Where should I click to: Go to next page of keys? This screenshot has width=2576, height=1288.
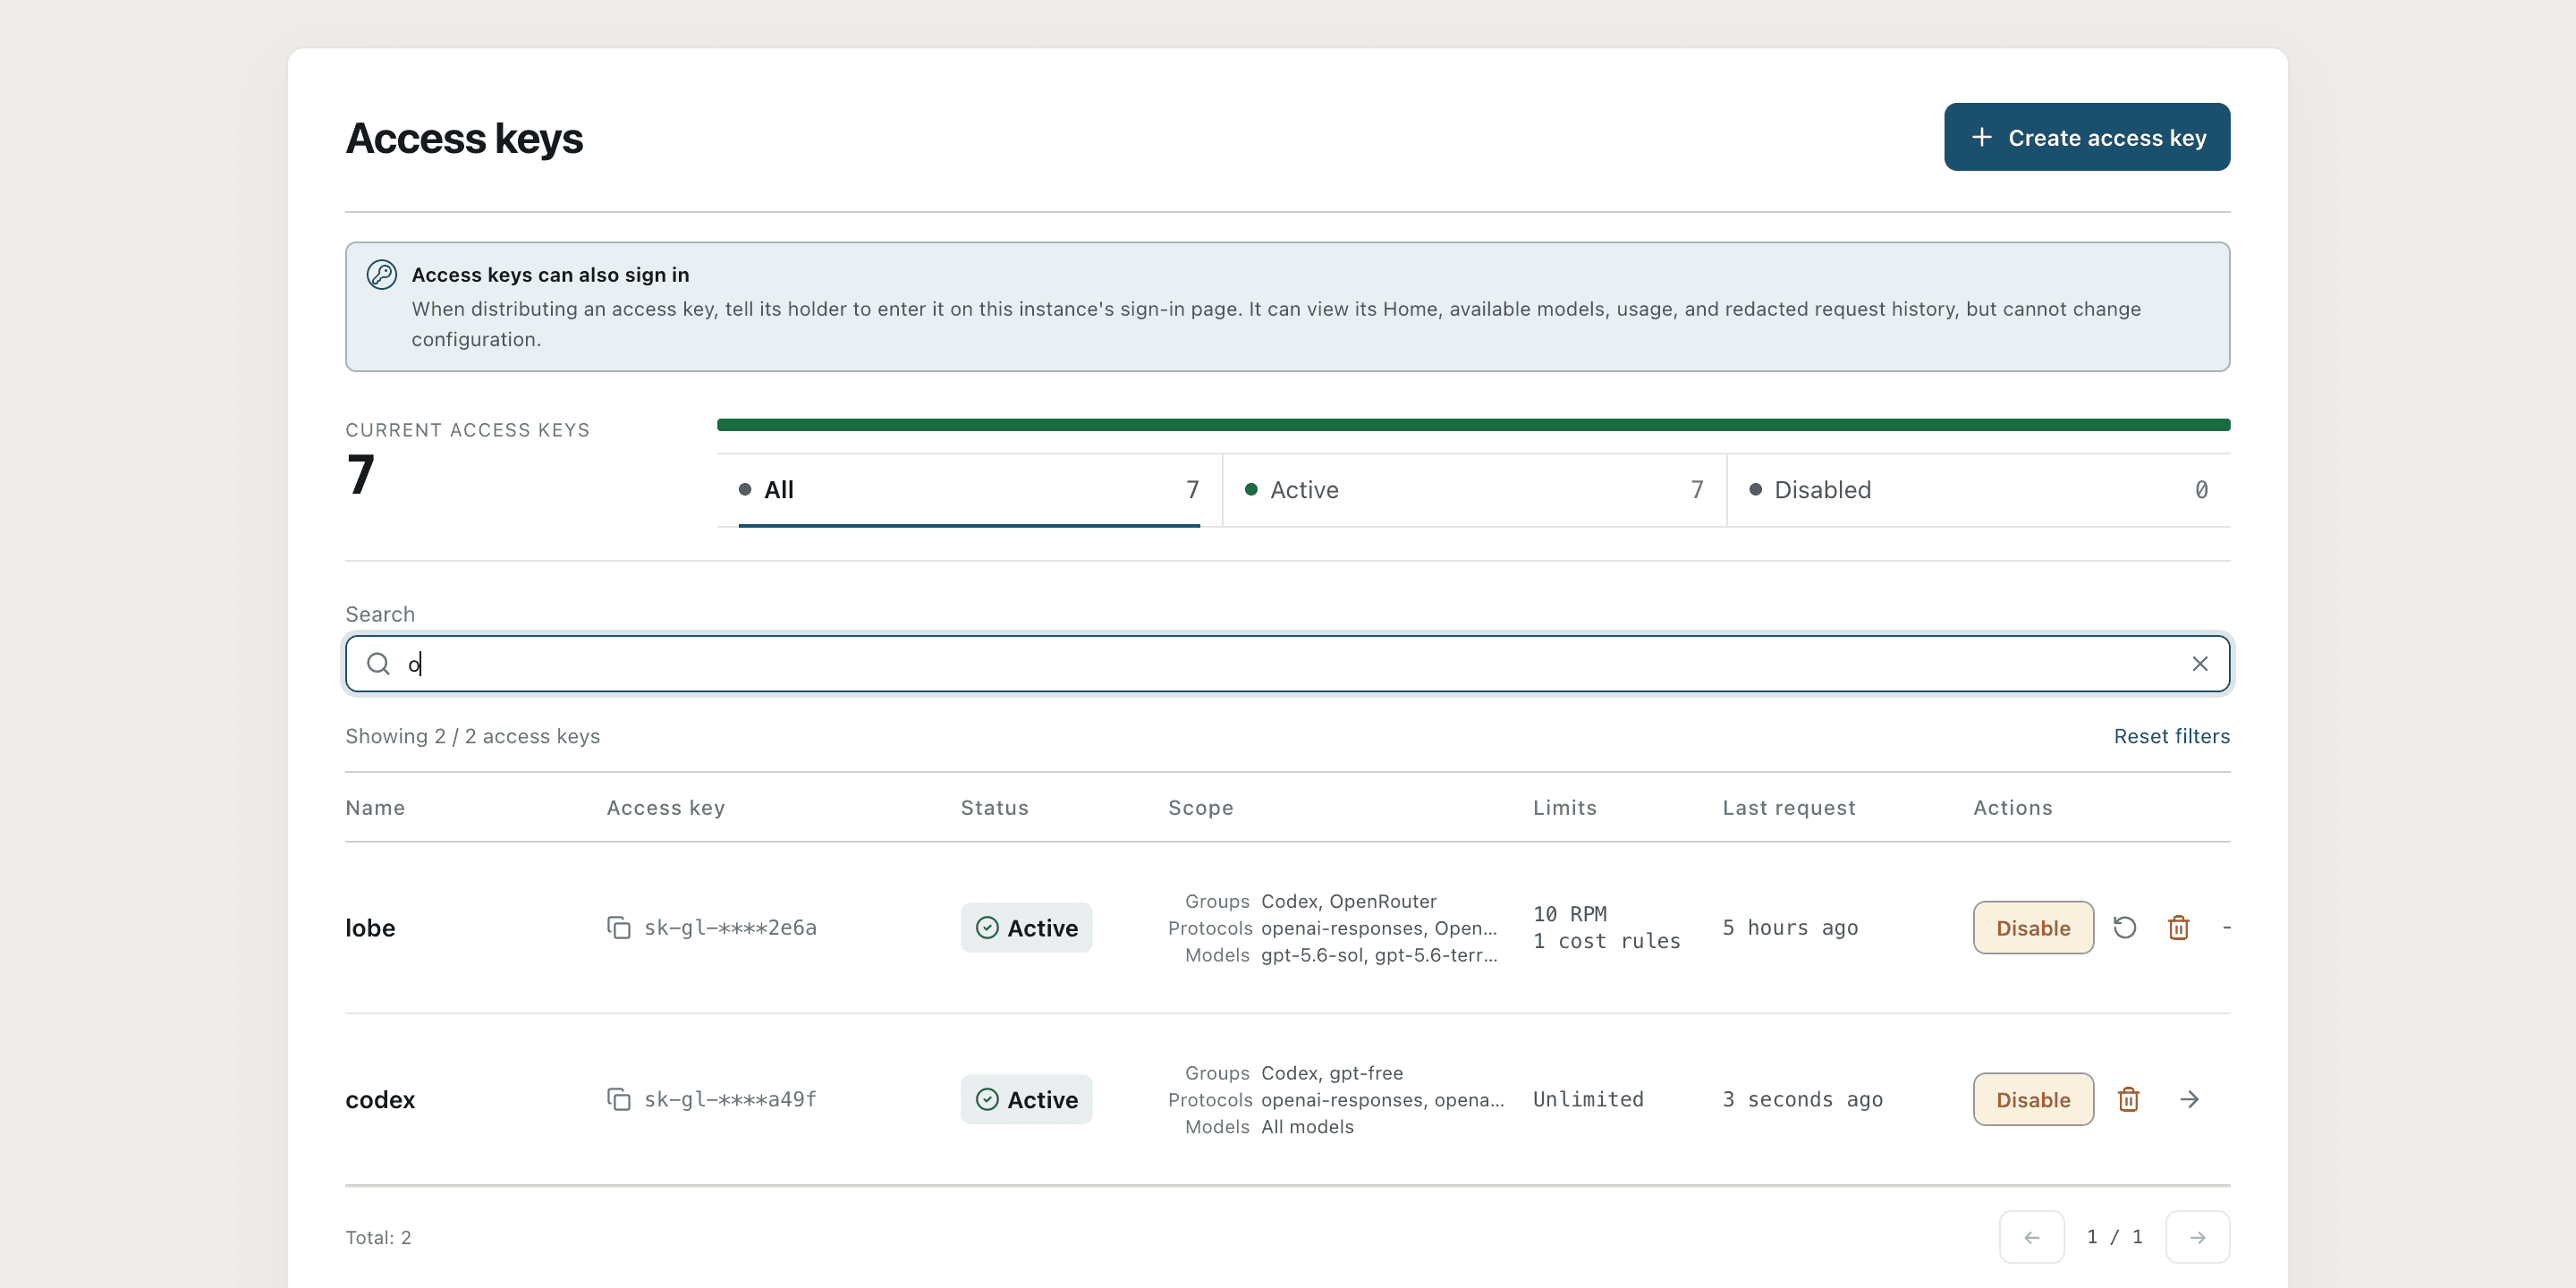click(2197, 1237)
